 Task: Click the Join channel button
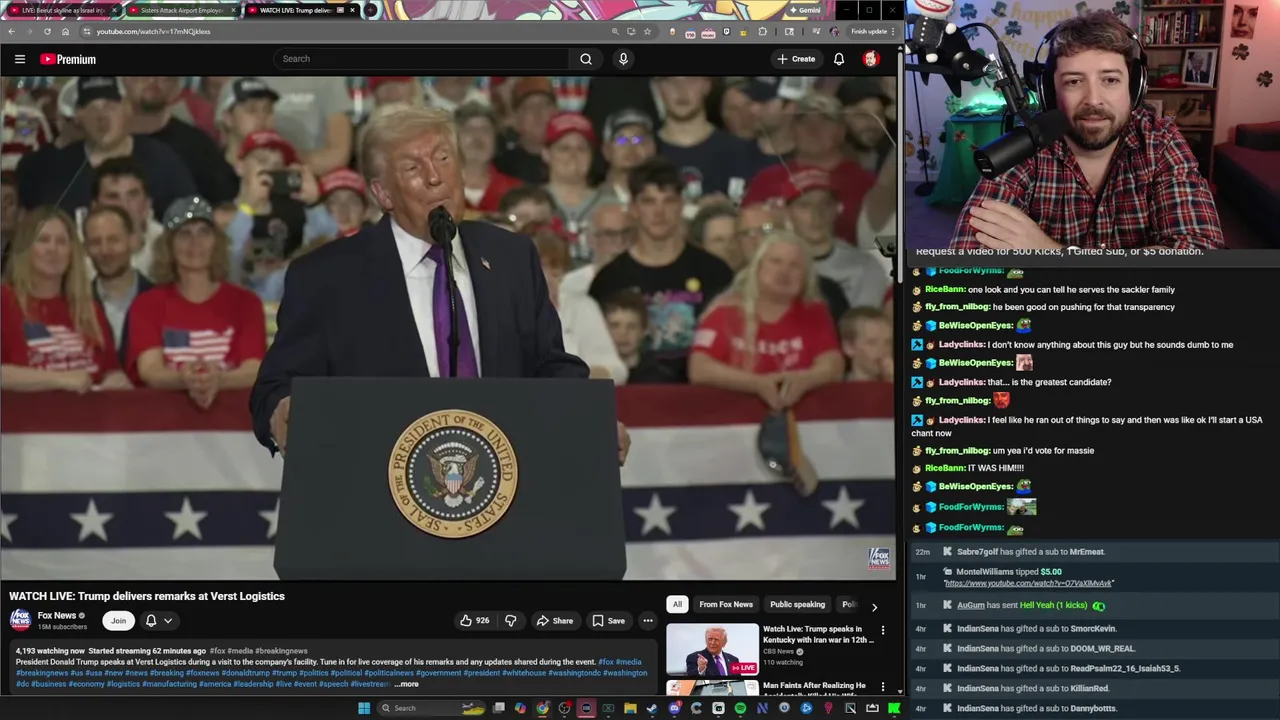point(118,621)
